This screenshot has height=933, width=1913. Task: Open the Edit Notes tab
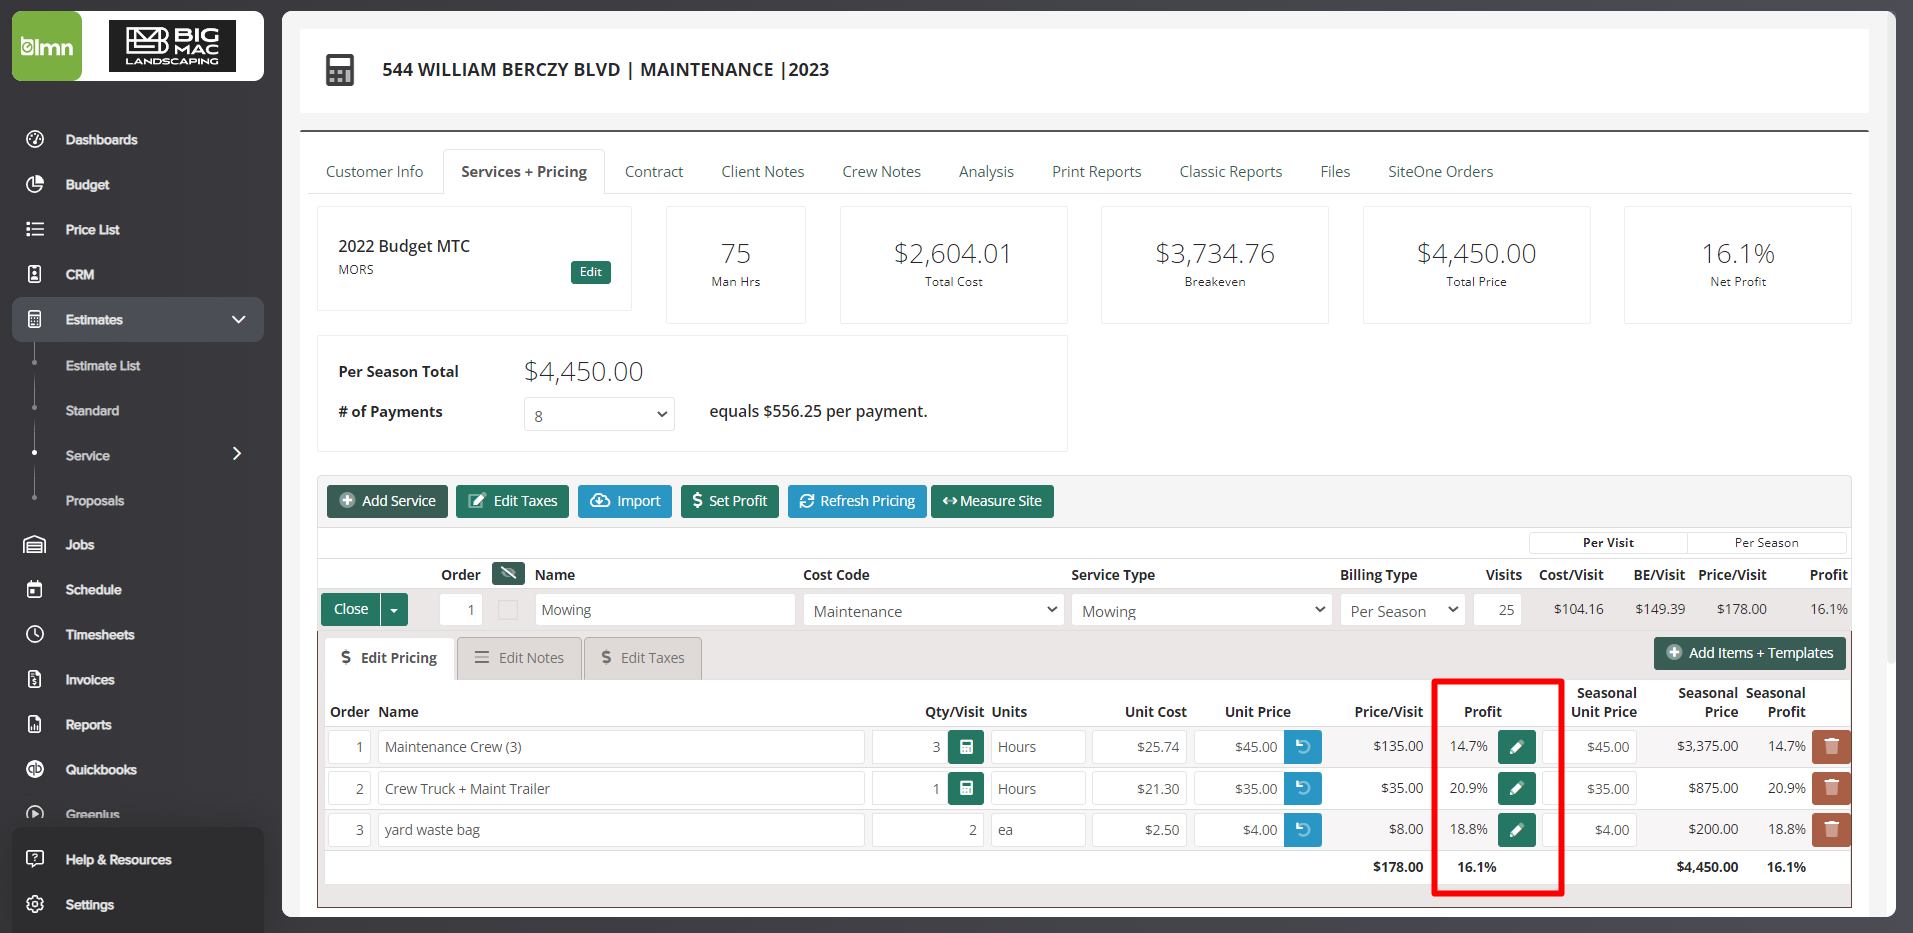point(519,657)
